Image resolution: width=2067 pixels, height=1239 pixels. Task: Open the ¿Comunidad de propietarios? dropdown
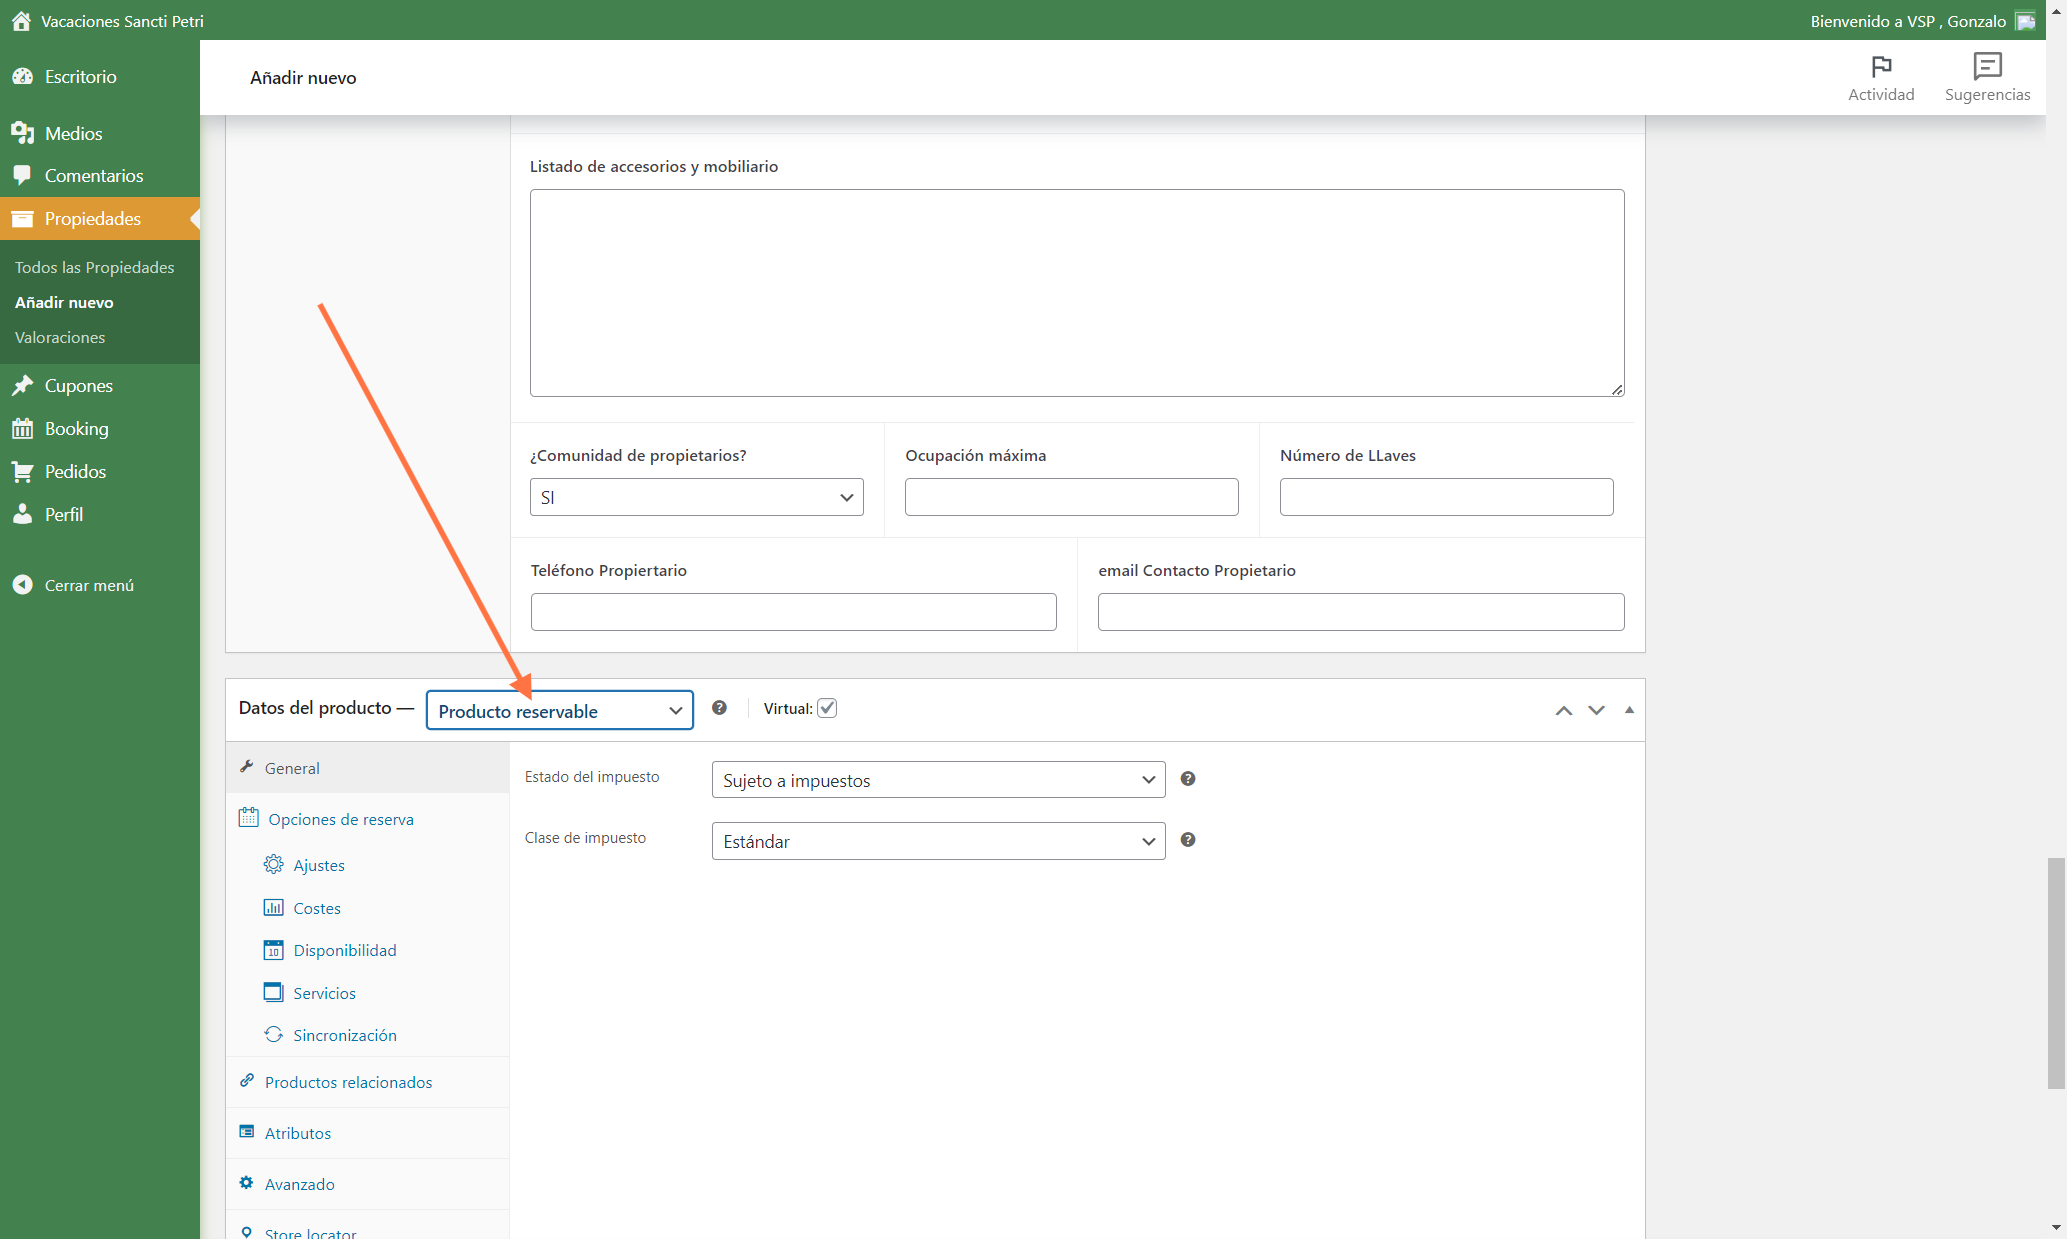(x=697, y=497)
